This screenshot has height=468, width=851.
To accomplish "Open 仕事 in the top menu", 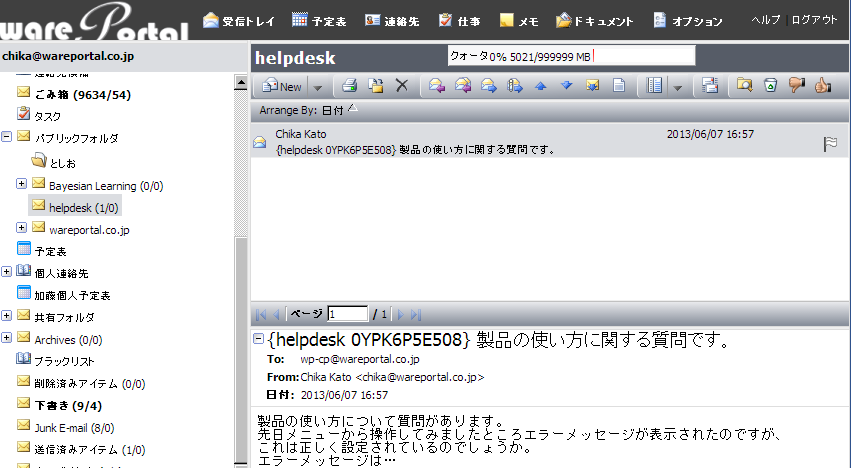I will point(459,21).
